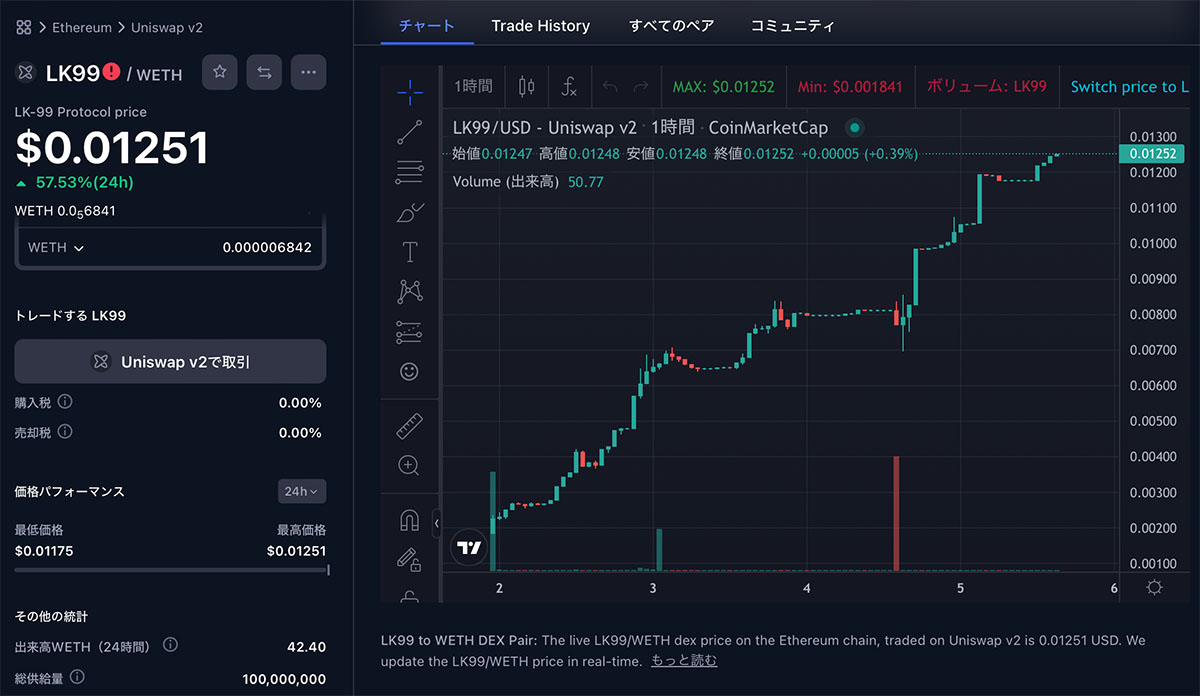Open the WETH currency dropdown

coord(56,248)
